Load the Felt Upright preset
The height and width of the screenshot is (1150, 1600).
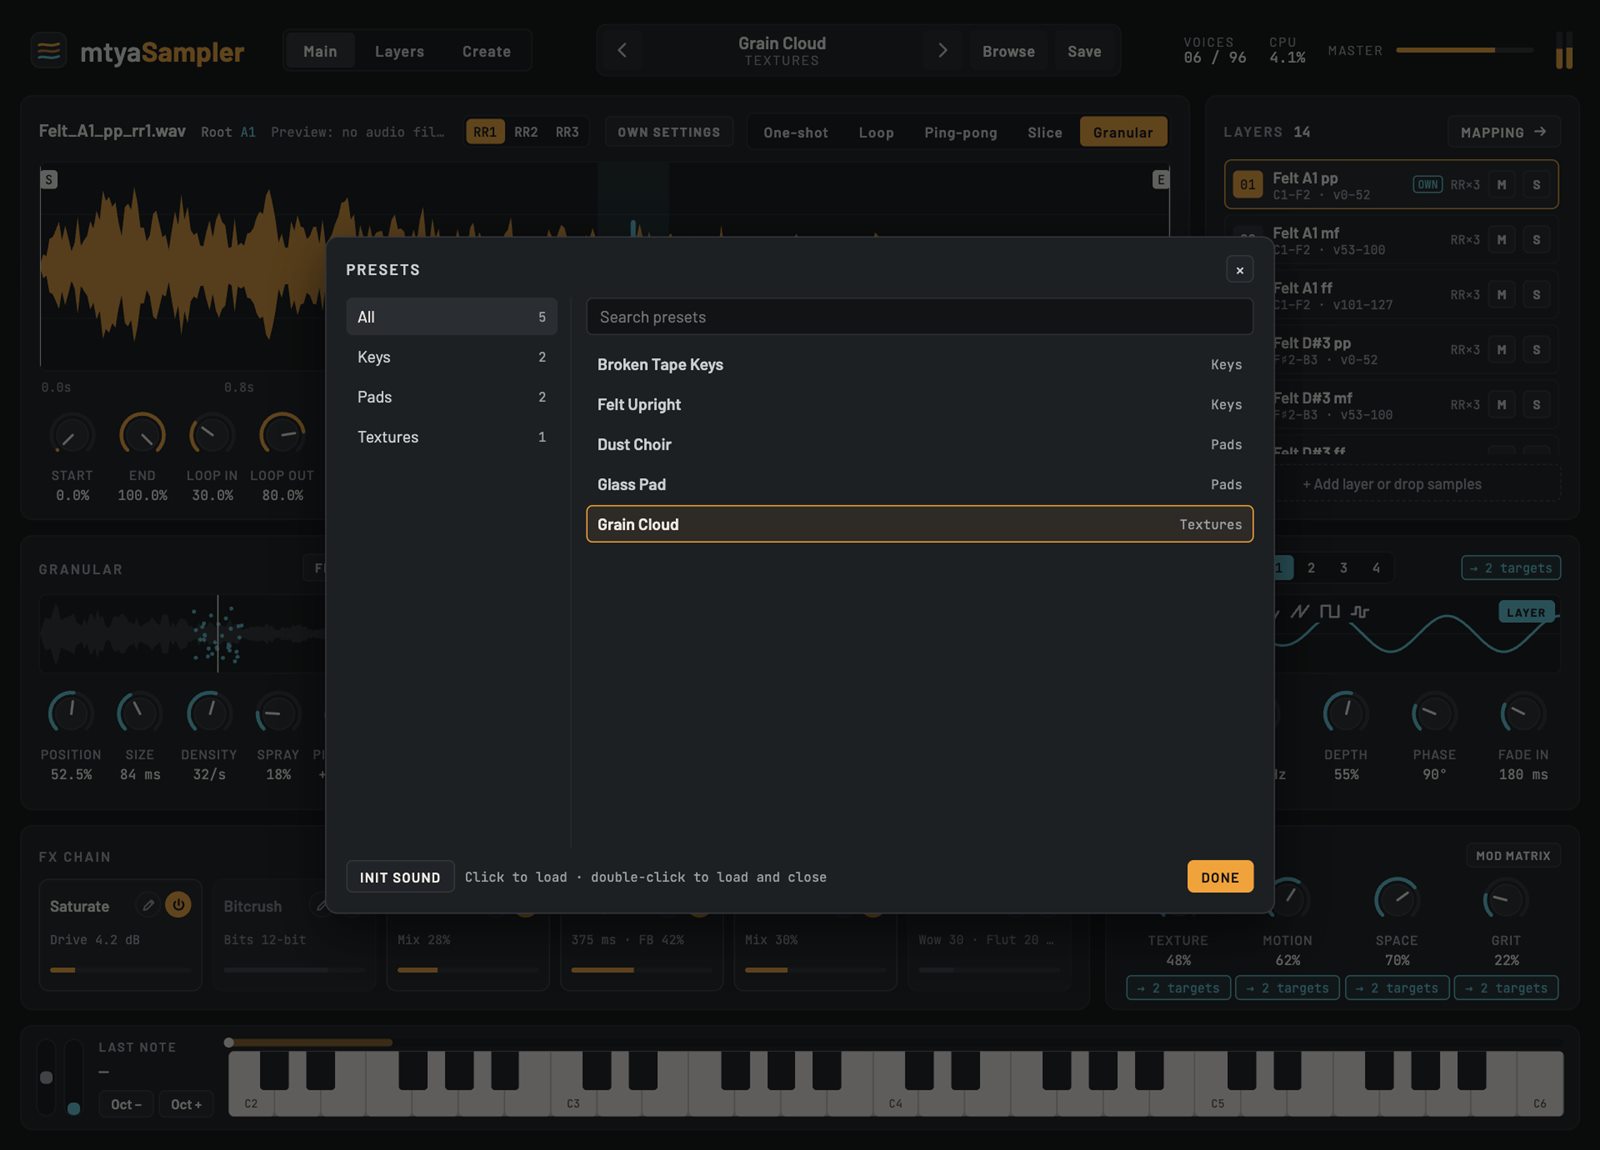coord(919,405)
